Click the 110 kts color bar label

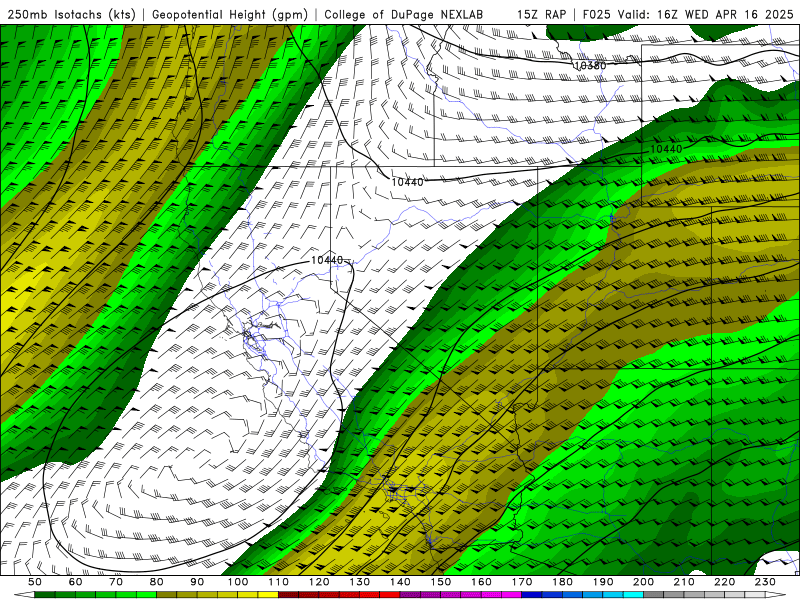pos(279,582)
